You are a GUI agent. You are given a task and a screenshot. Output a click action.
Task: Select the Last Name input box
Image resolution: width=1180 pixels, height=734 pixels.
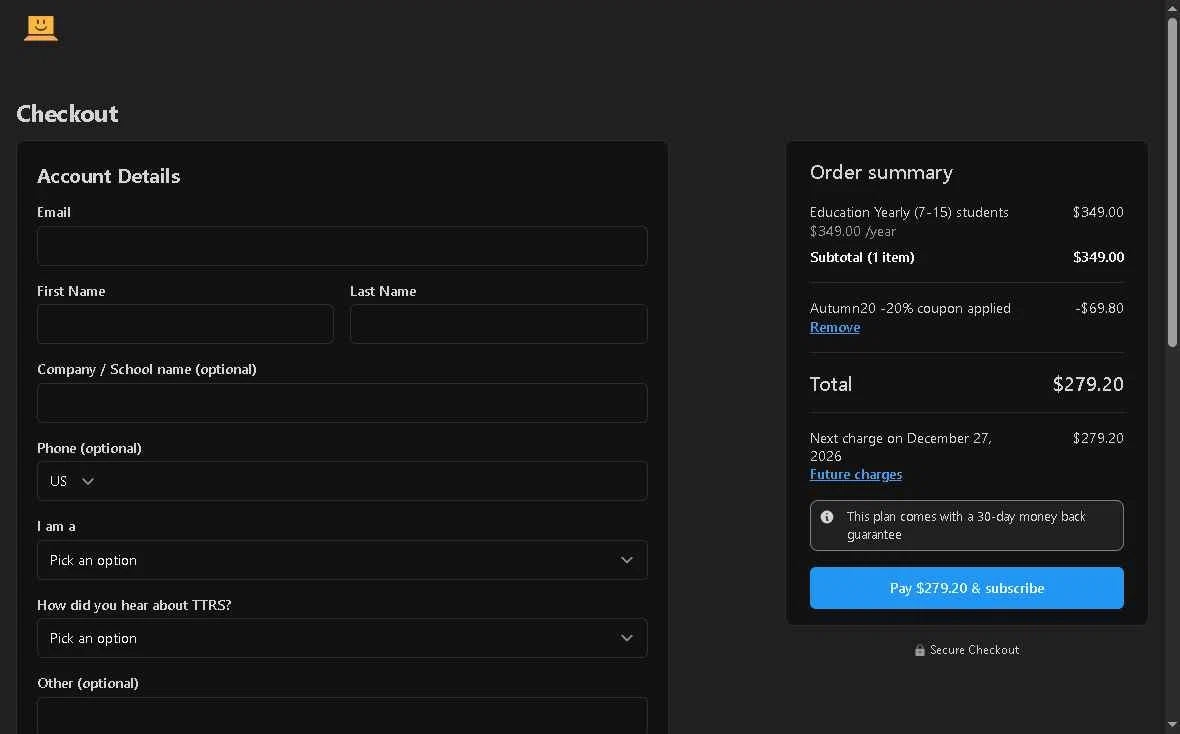(498, 324)
